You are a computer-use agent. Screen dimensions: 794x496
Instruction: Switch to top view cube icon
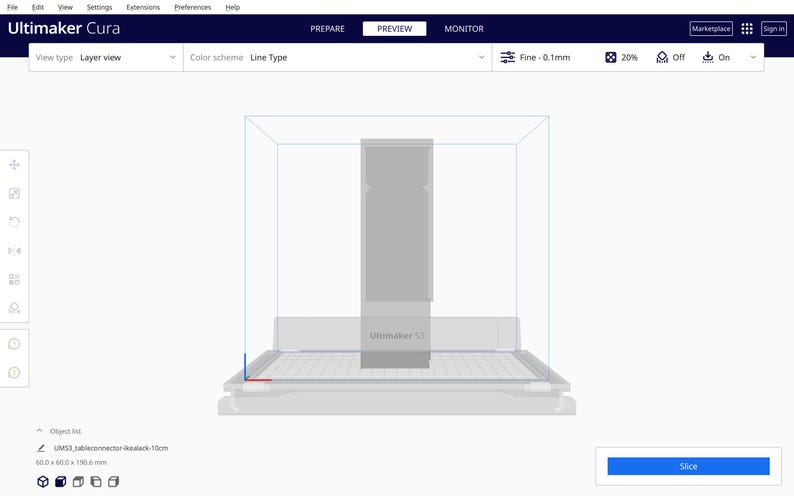[78, 481]
